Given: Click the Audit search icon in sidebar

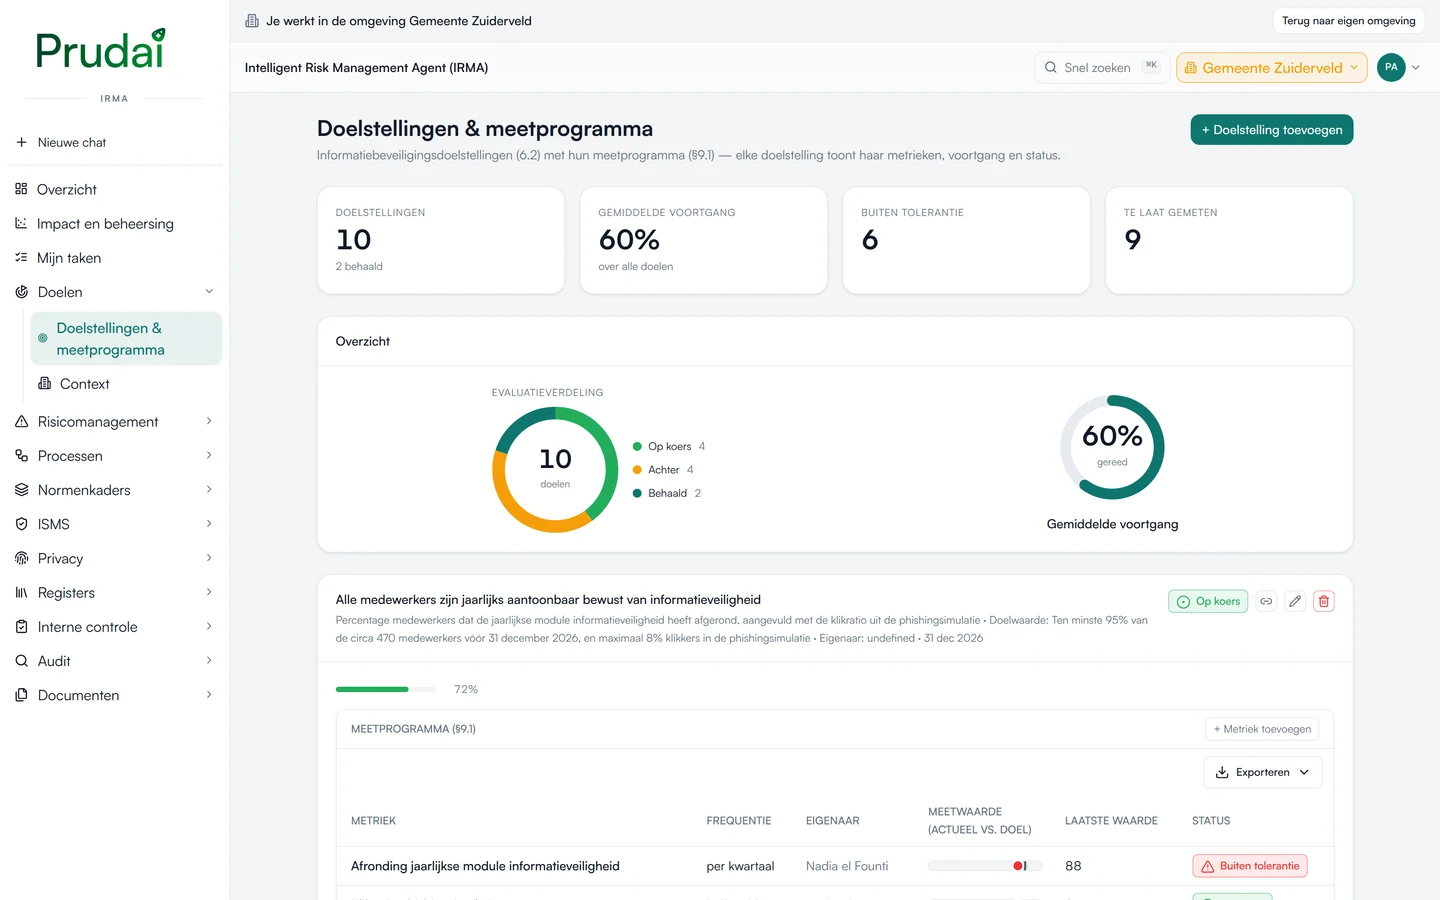Looking at the screenshot, I should tap(21, 661).
